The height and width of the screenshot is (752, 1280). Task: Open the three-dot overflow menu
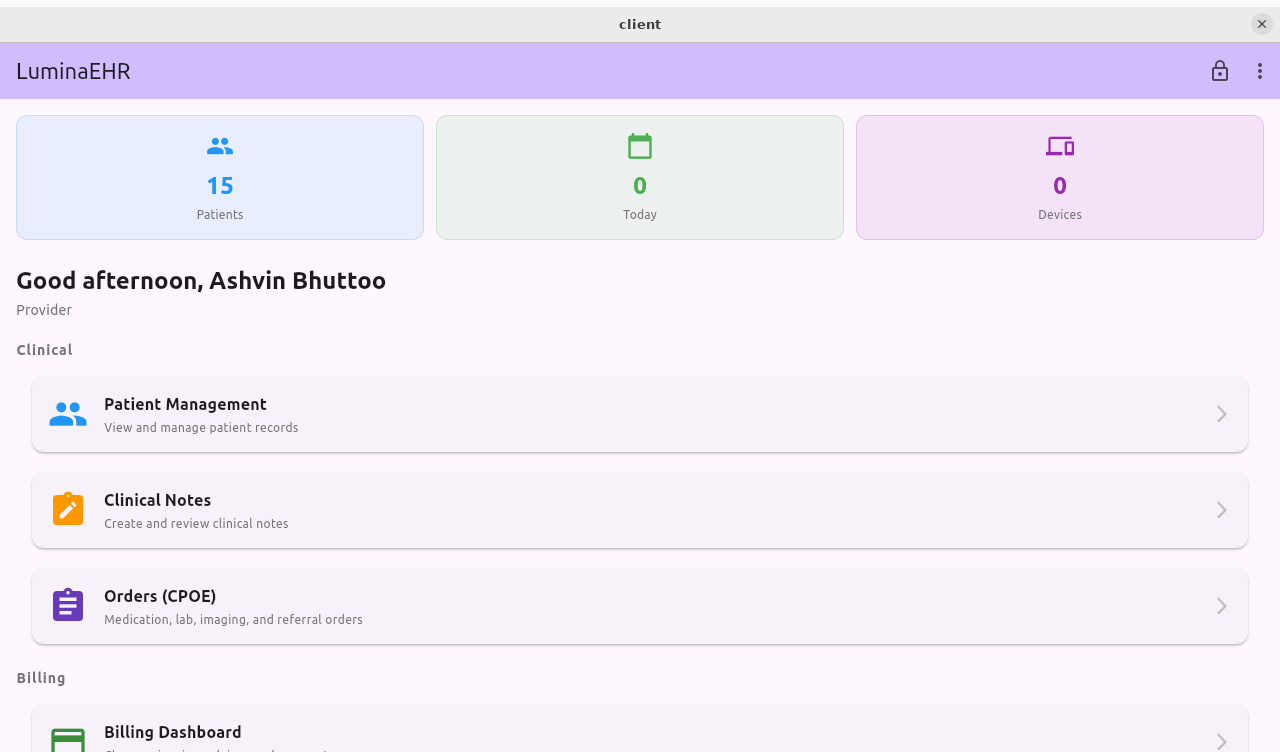tap(1259, 71)
